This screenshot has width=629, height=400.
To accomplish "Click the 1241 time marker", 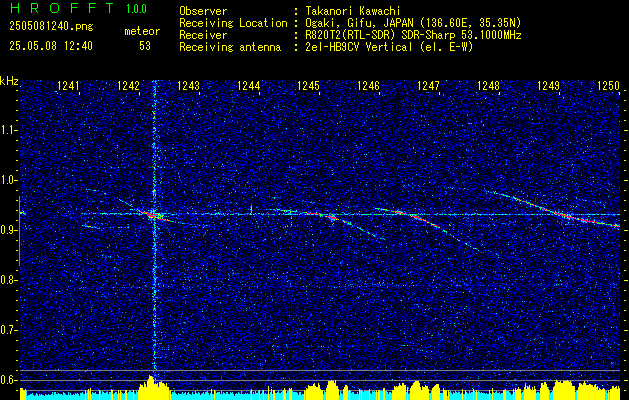I will click(68, 85).
